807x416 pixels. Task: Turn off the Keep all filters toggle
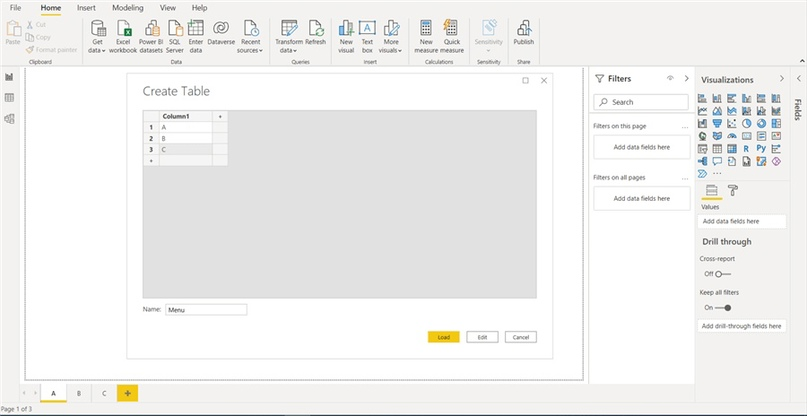coord(723,308)
